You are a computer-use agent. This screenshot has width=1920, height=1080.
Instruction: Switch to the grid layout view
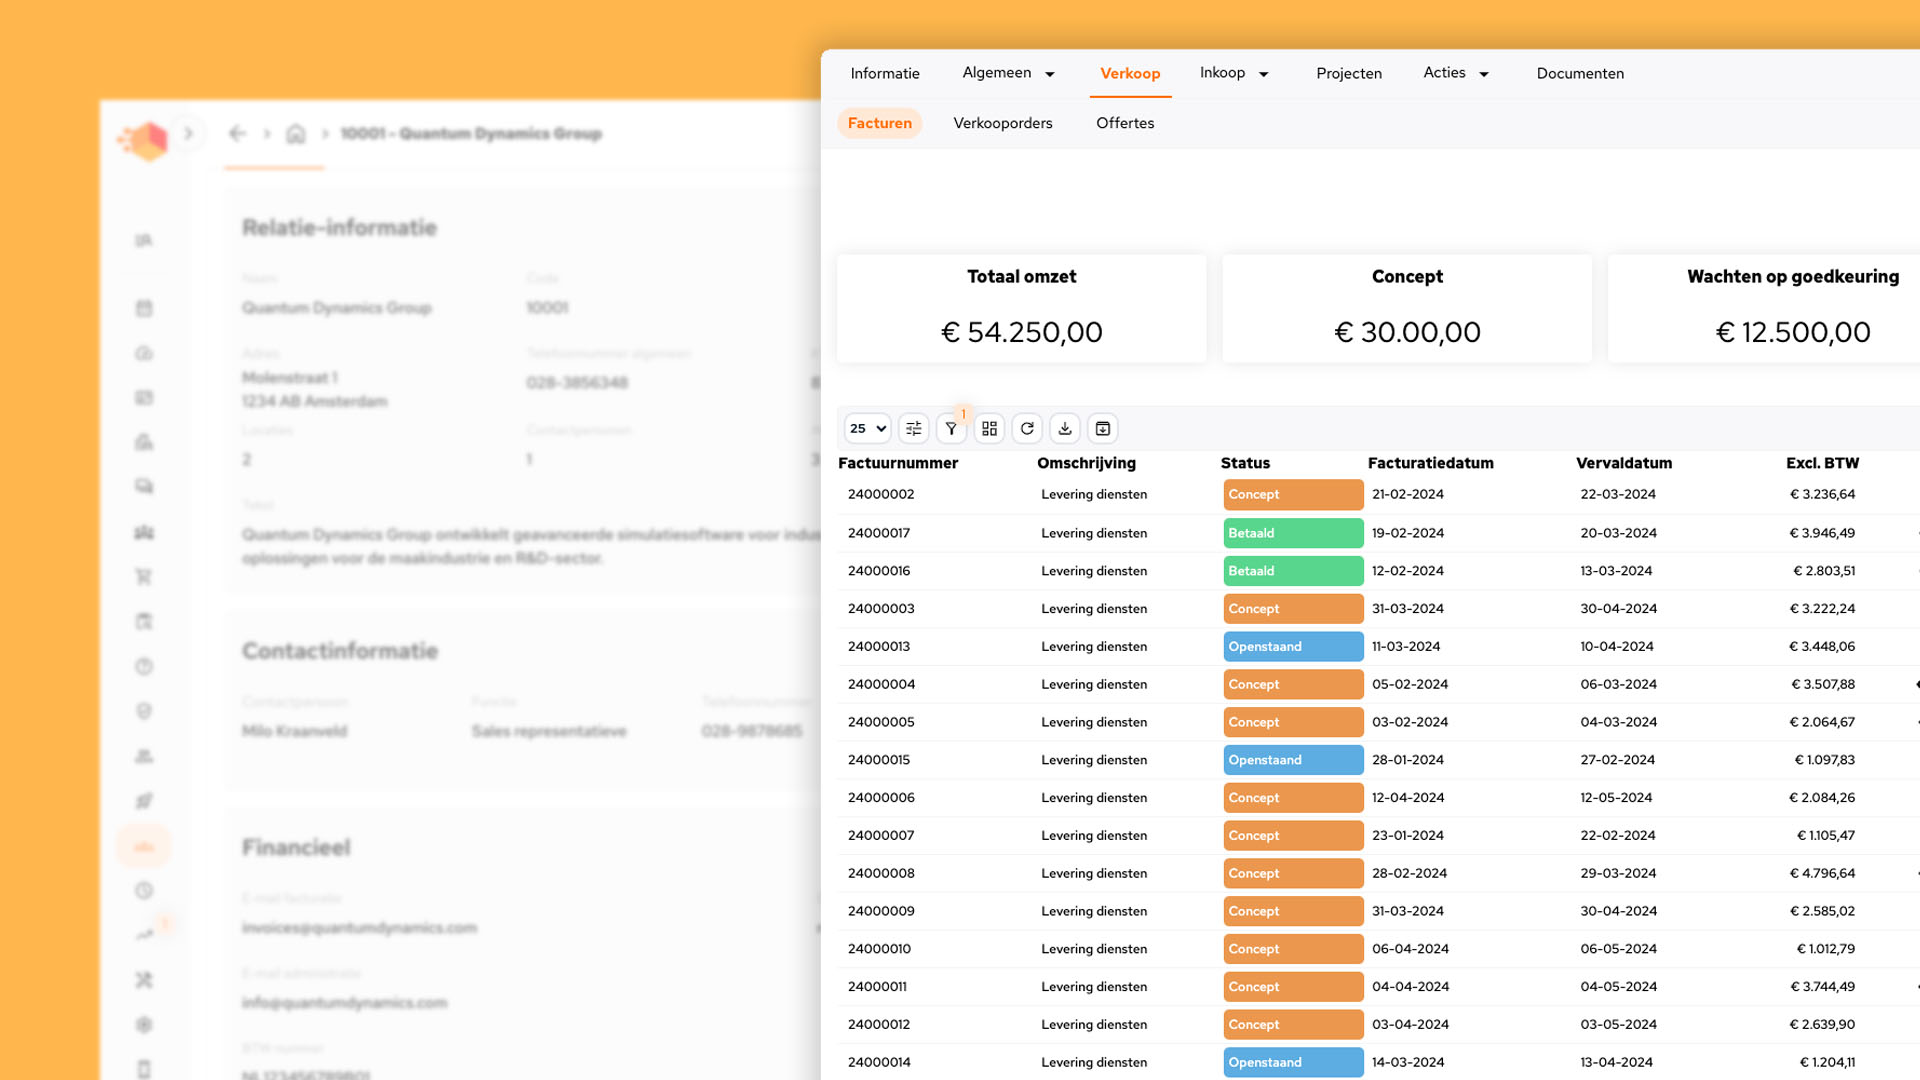[989, 428]
